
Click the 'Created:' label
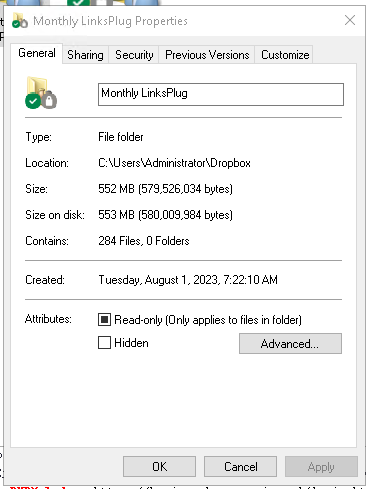point(45,280)
